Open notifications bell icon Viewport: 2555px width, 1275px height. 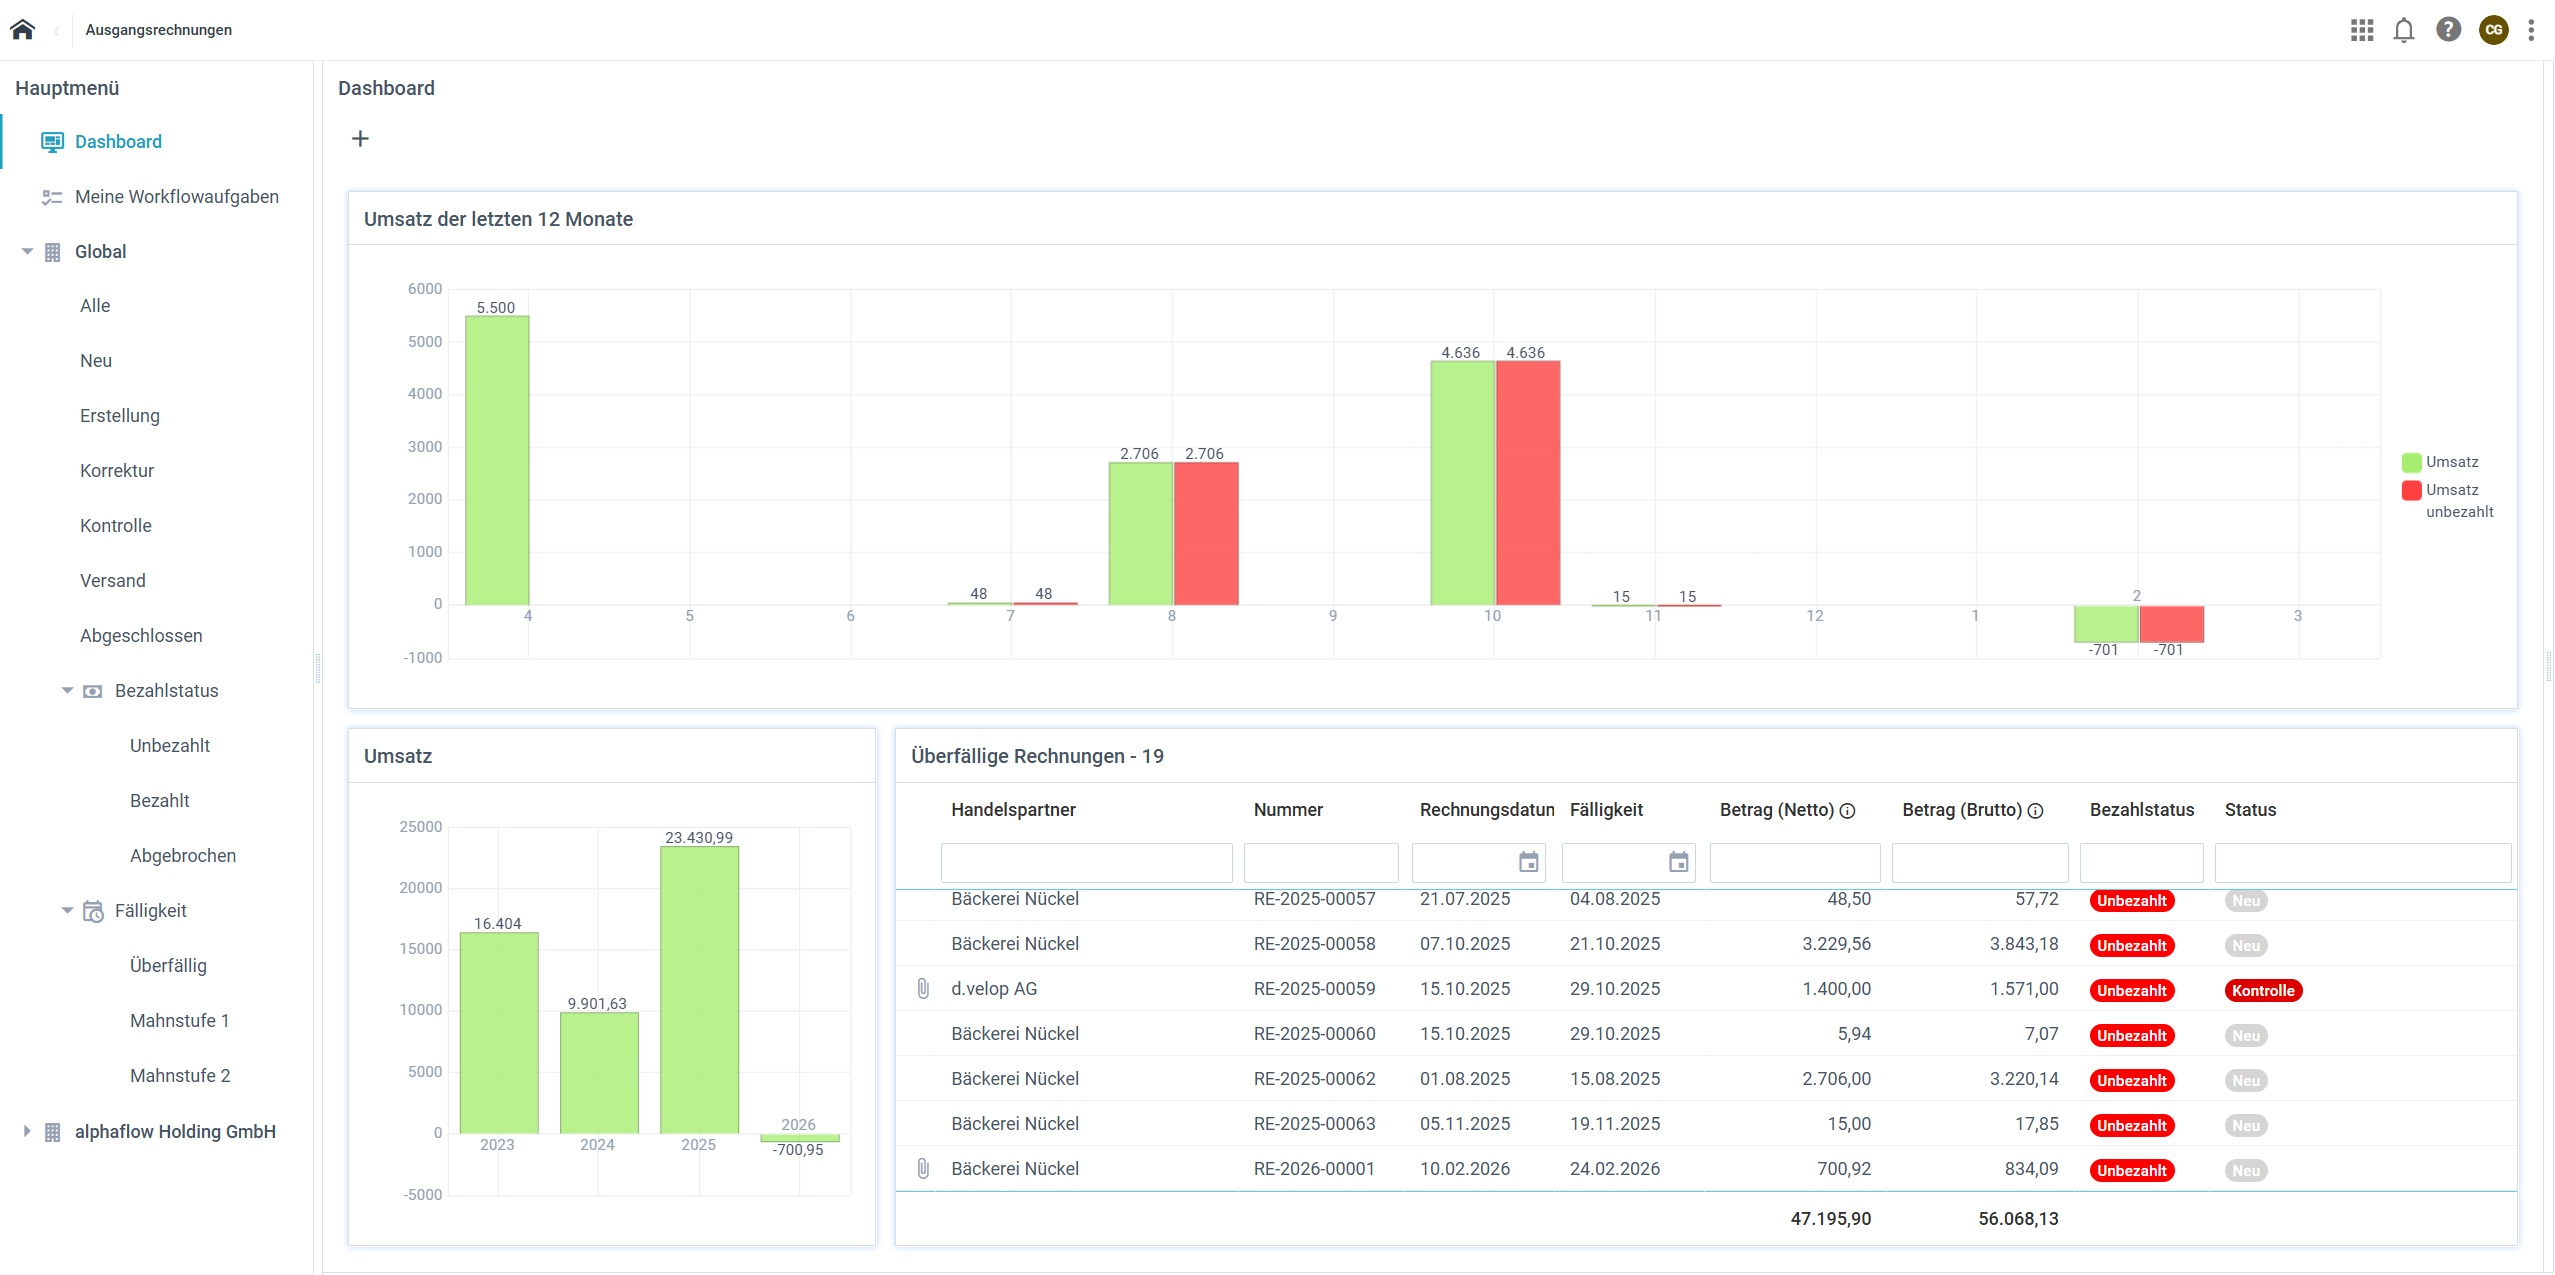click(x=2404, y=30)
